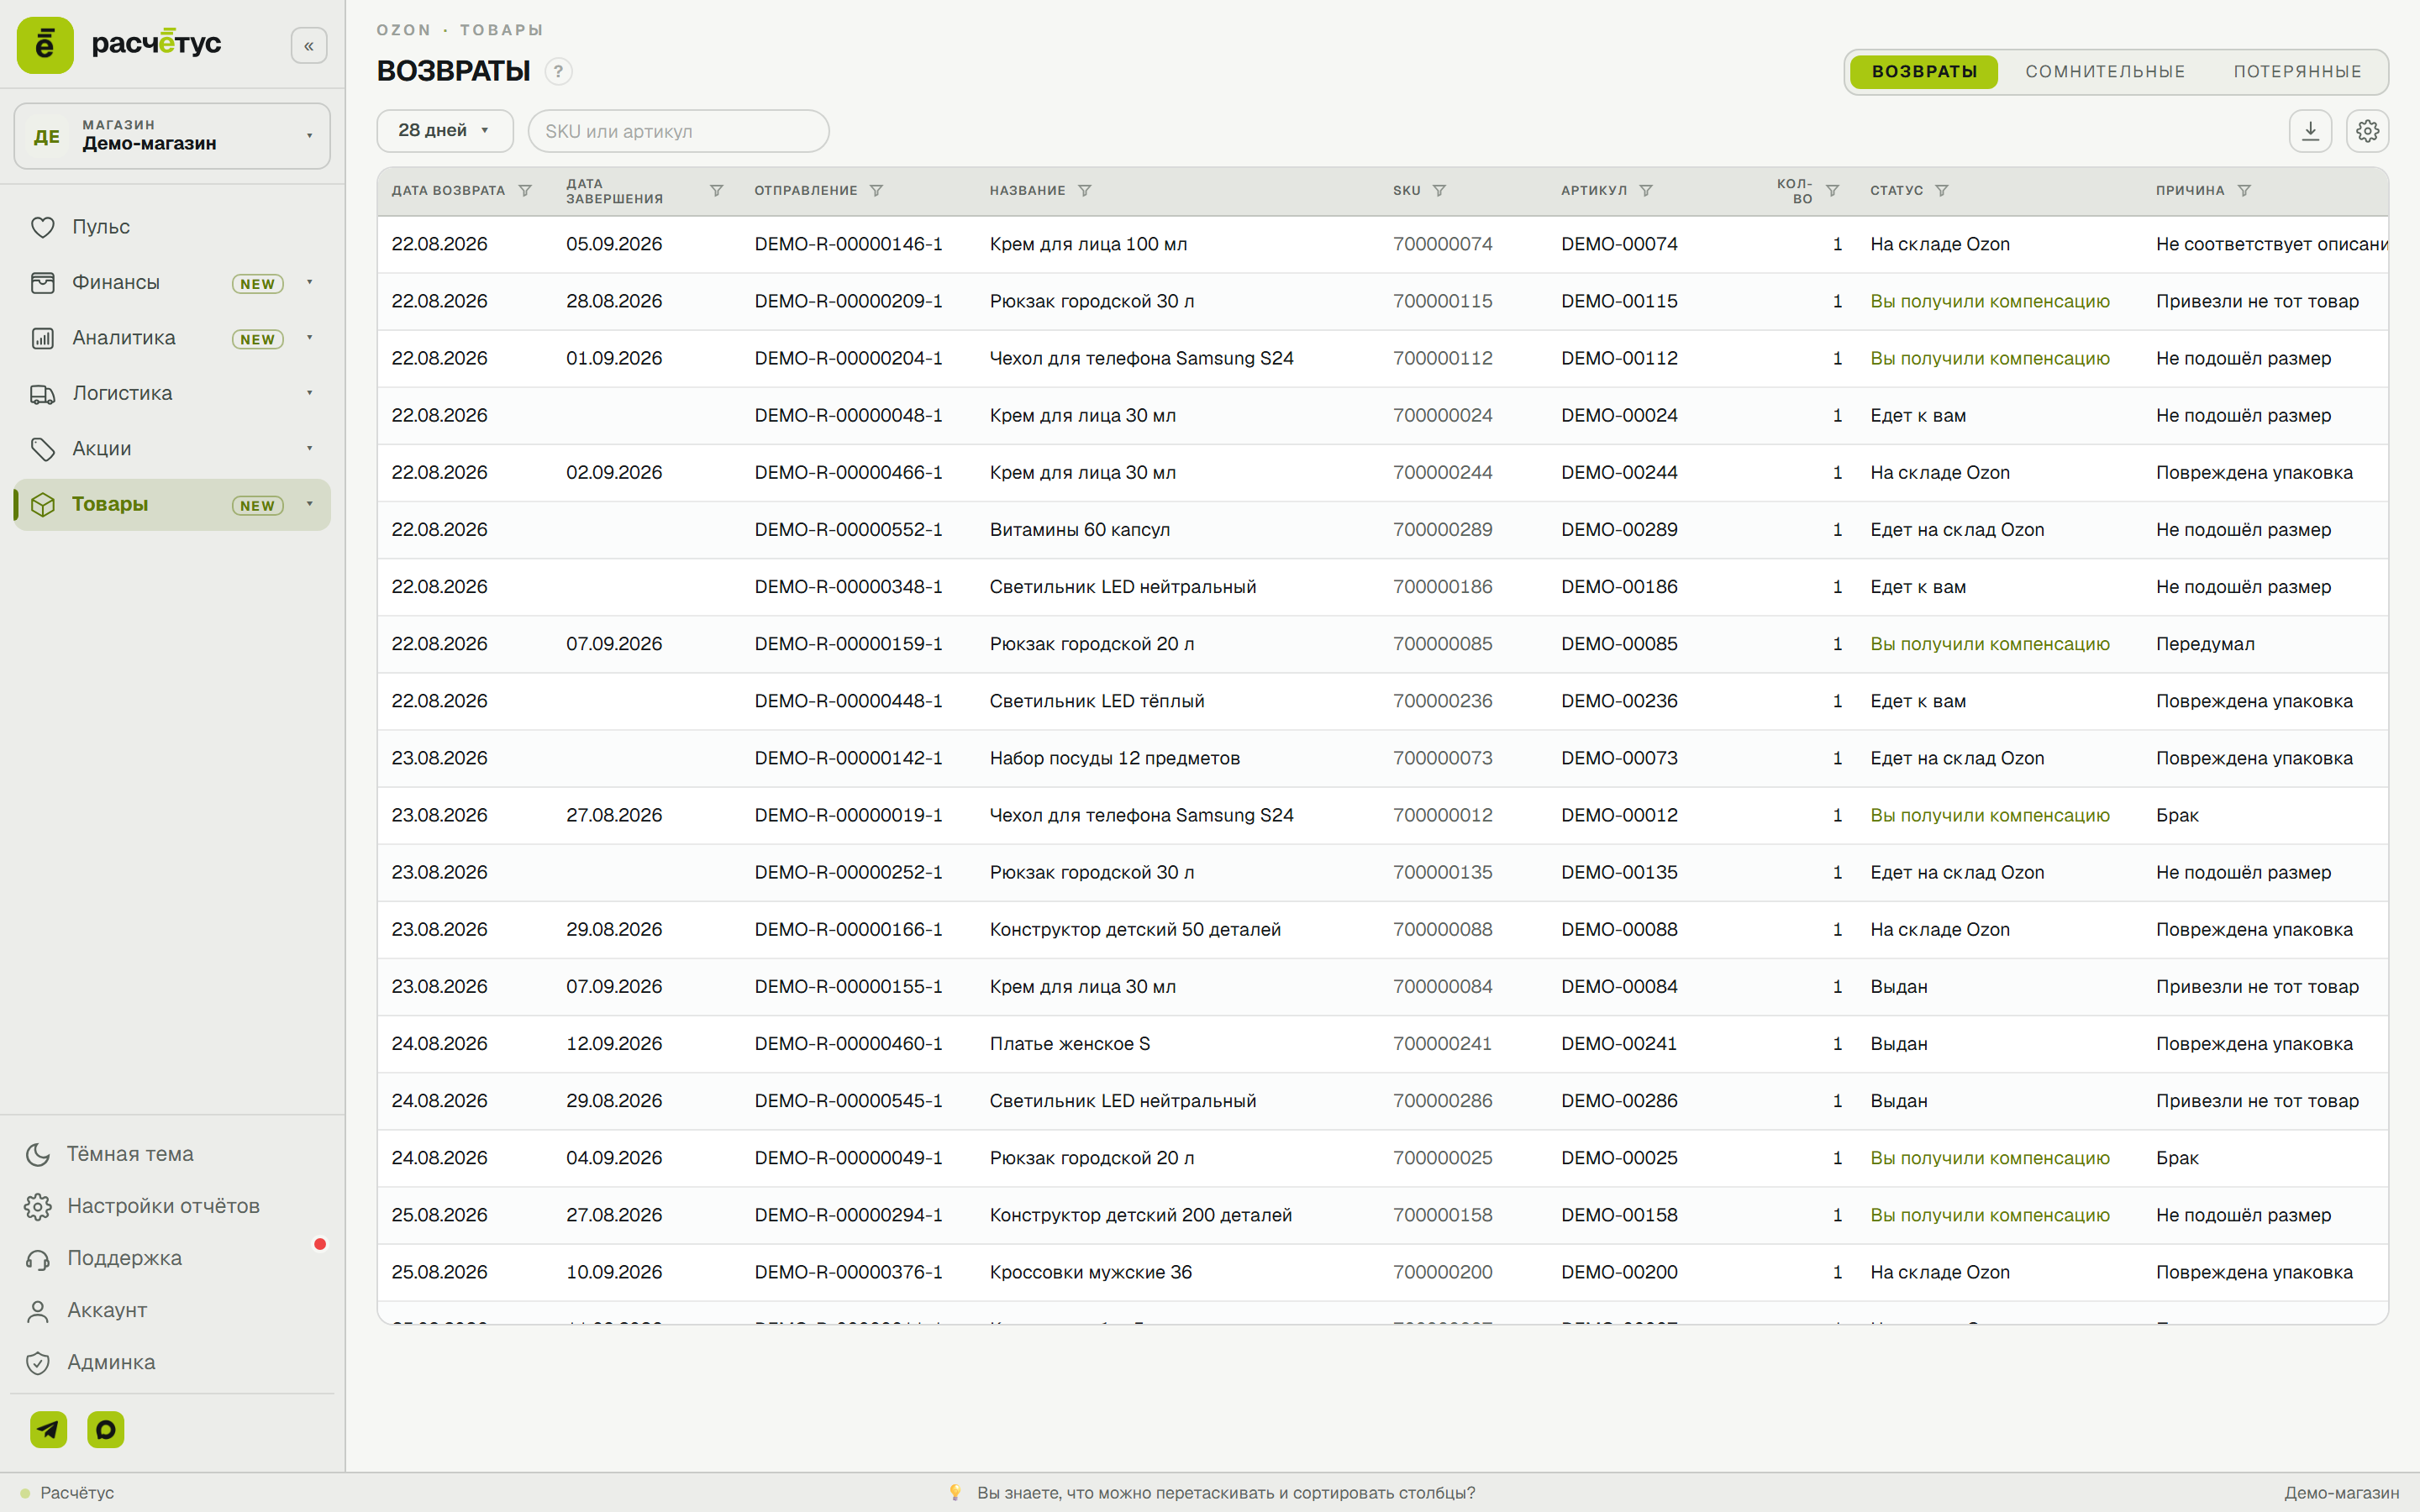Filter the Кол-во column
This screenshot has height=1512, width=2420.
pyautogui.click(x=1832, y=191)
